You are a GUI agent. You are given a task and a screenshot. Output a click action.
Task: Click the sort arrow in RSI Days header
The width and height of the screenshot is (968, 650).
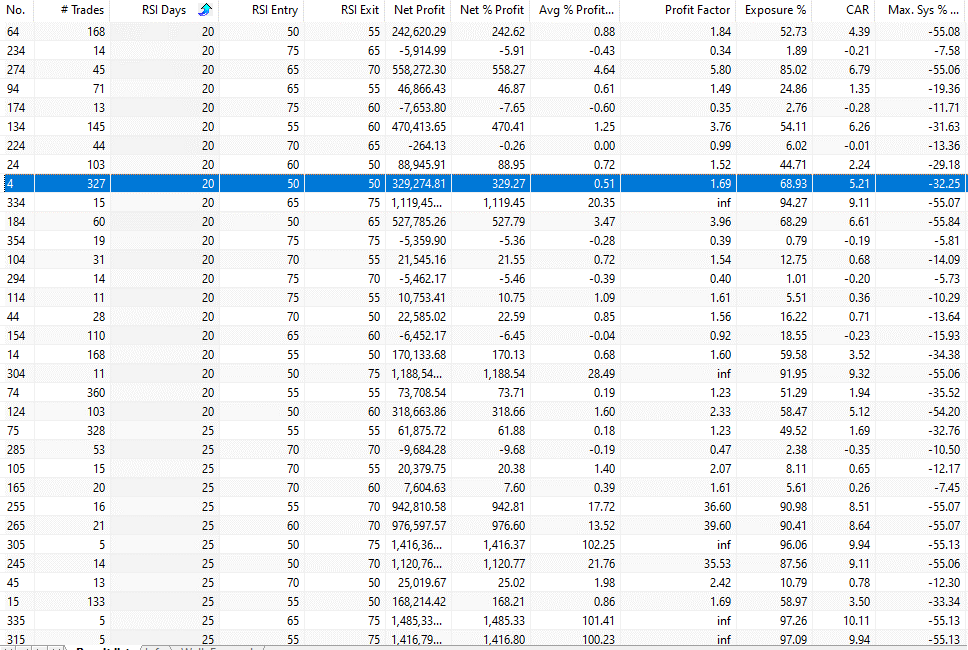coord(205,10)
